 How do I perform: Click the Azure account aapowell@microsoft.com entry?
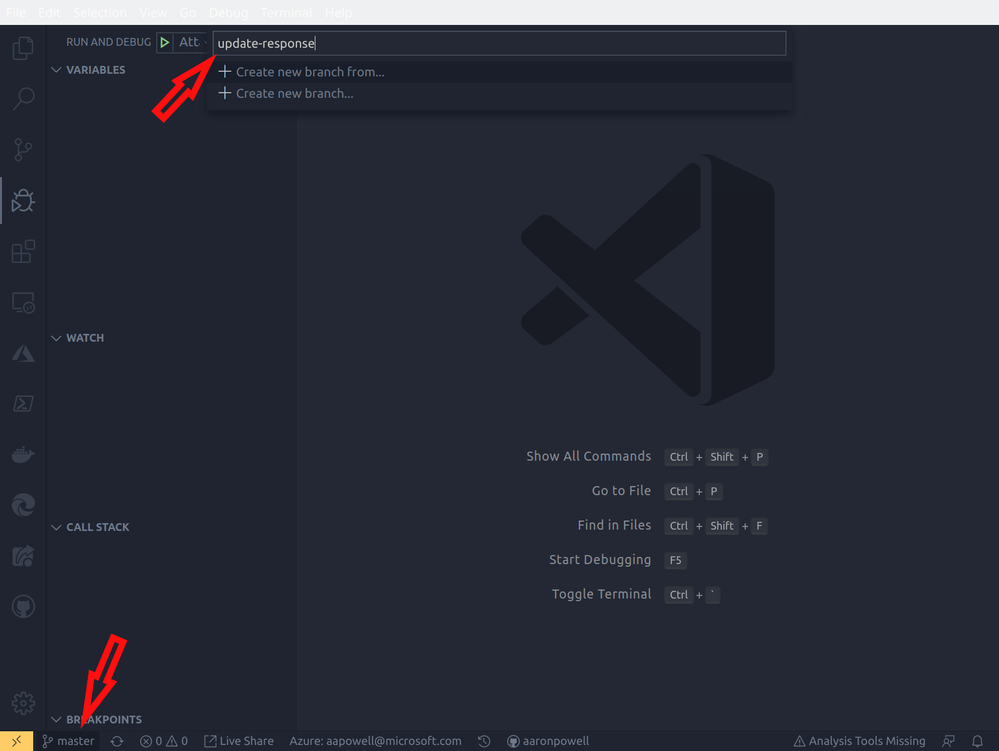click(x=375, y=741)
